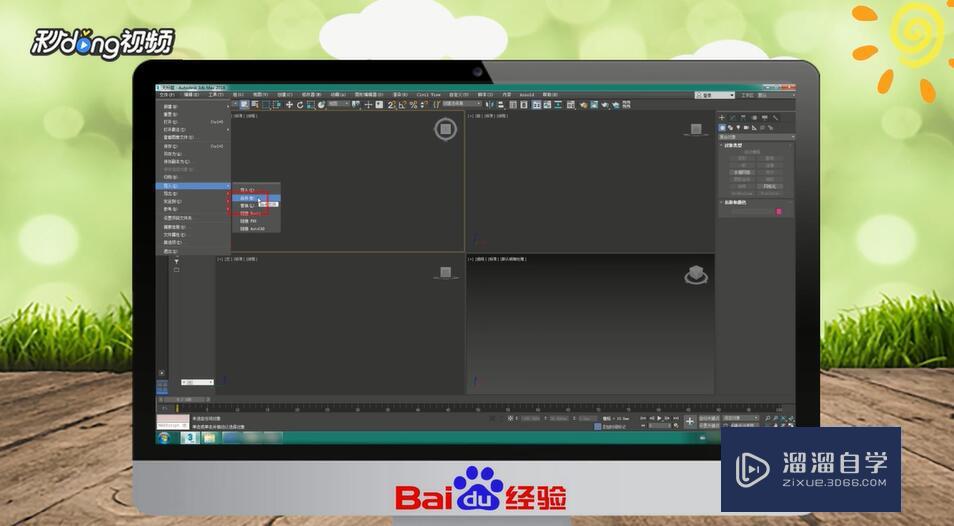Select Lights category in Create panel
Viewport: 954px width, 526px height.
tap(738, 128)
